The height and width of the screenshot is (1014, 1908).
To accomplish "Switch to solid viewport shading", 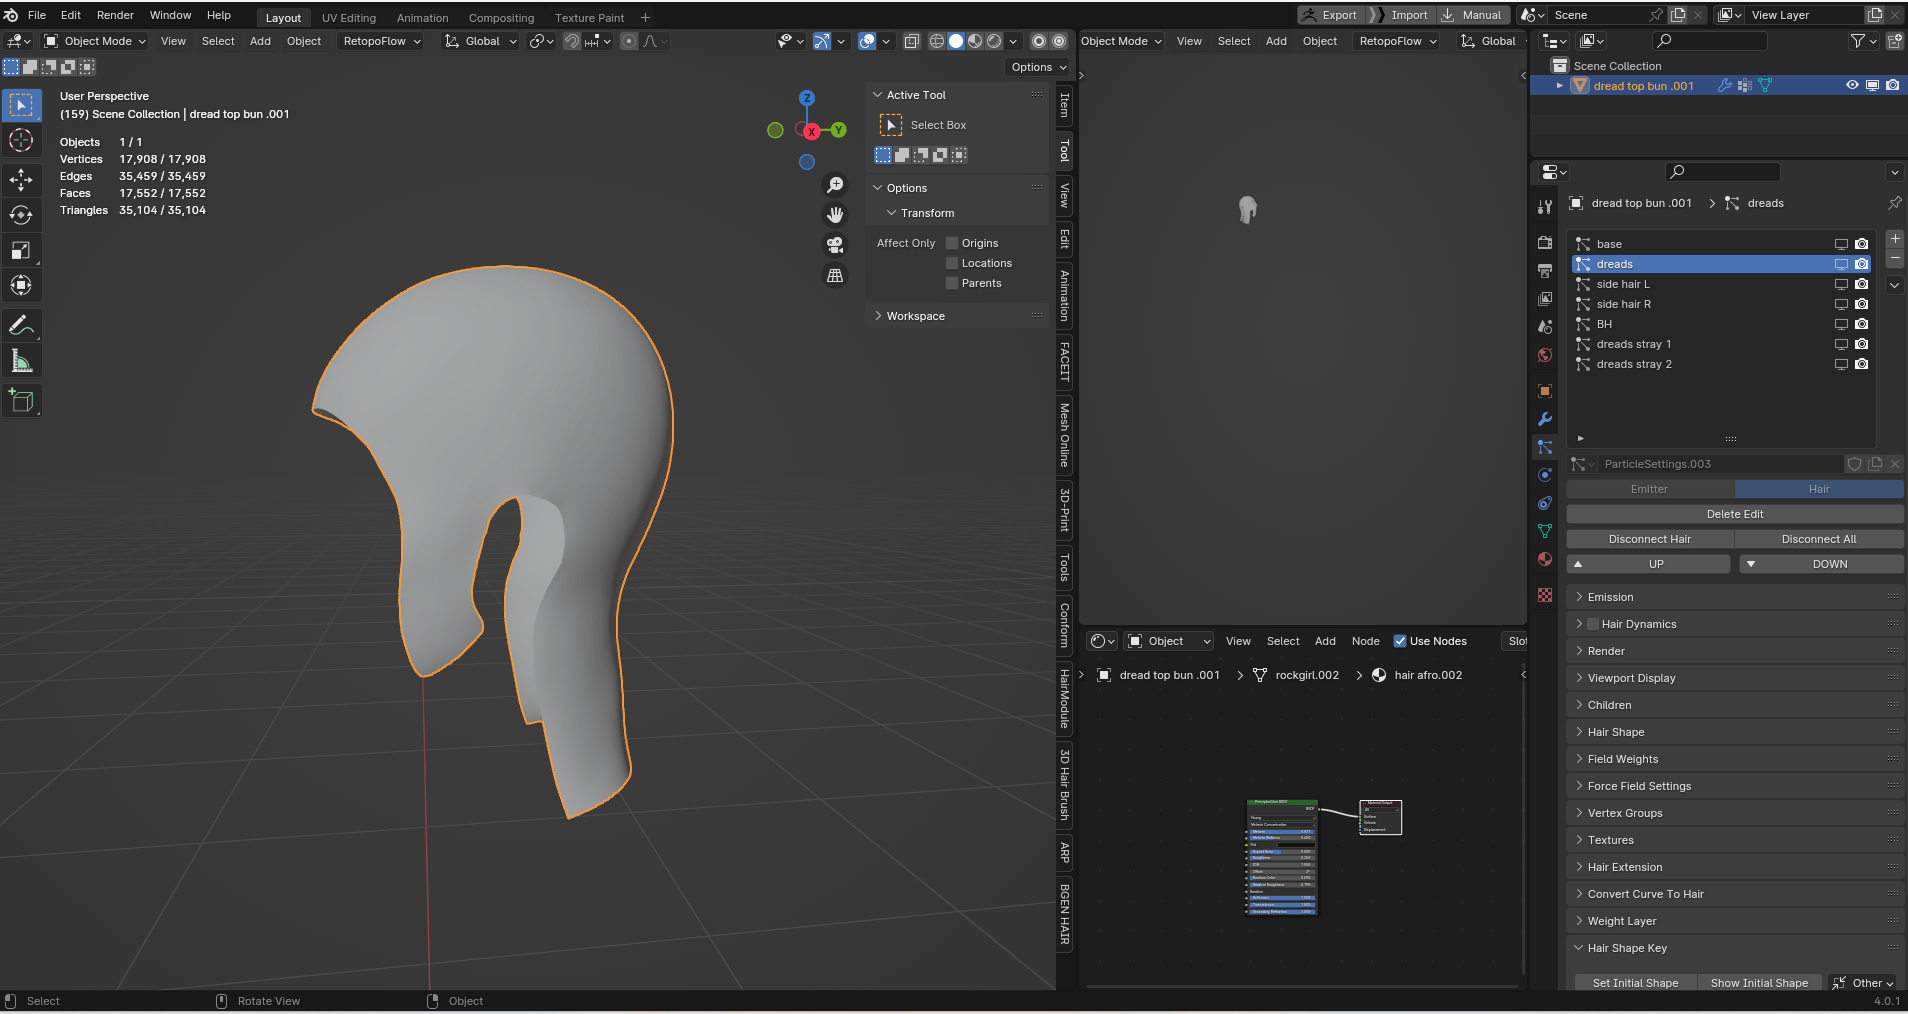I will (956, 41).
